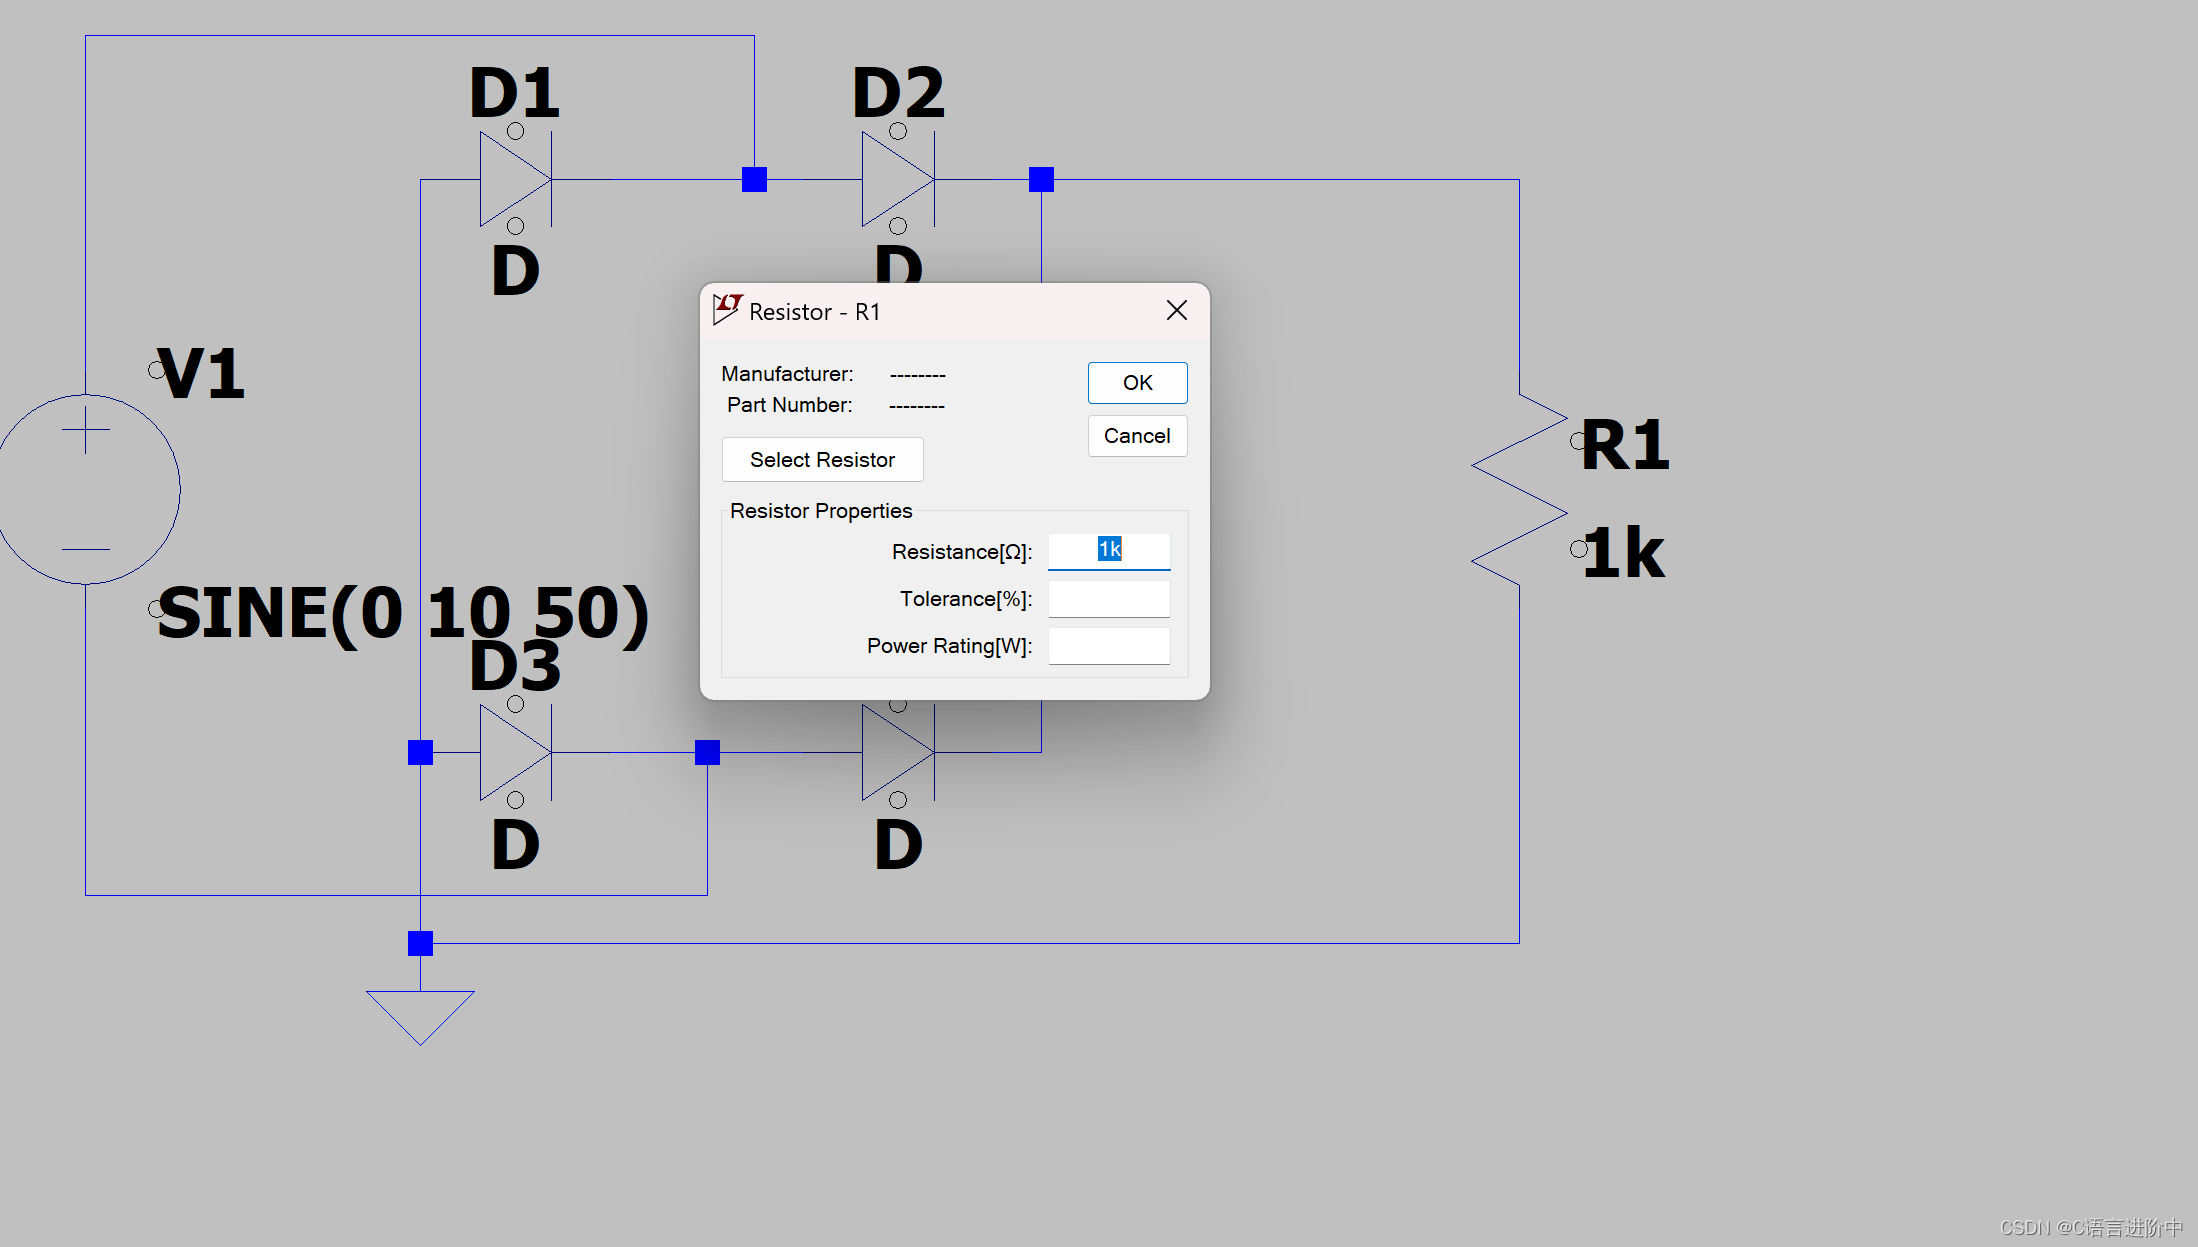Click the R1 reference label text
This screenshot has height=1247, width=2198.
(x=1625, y=445)
